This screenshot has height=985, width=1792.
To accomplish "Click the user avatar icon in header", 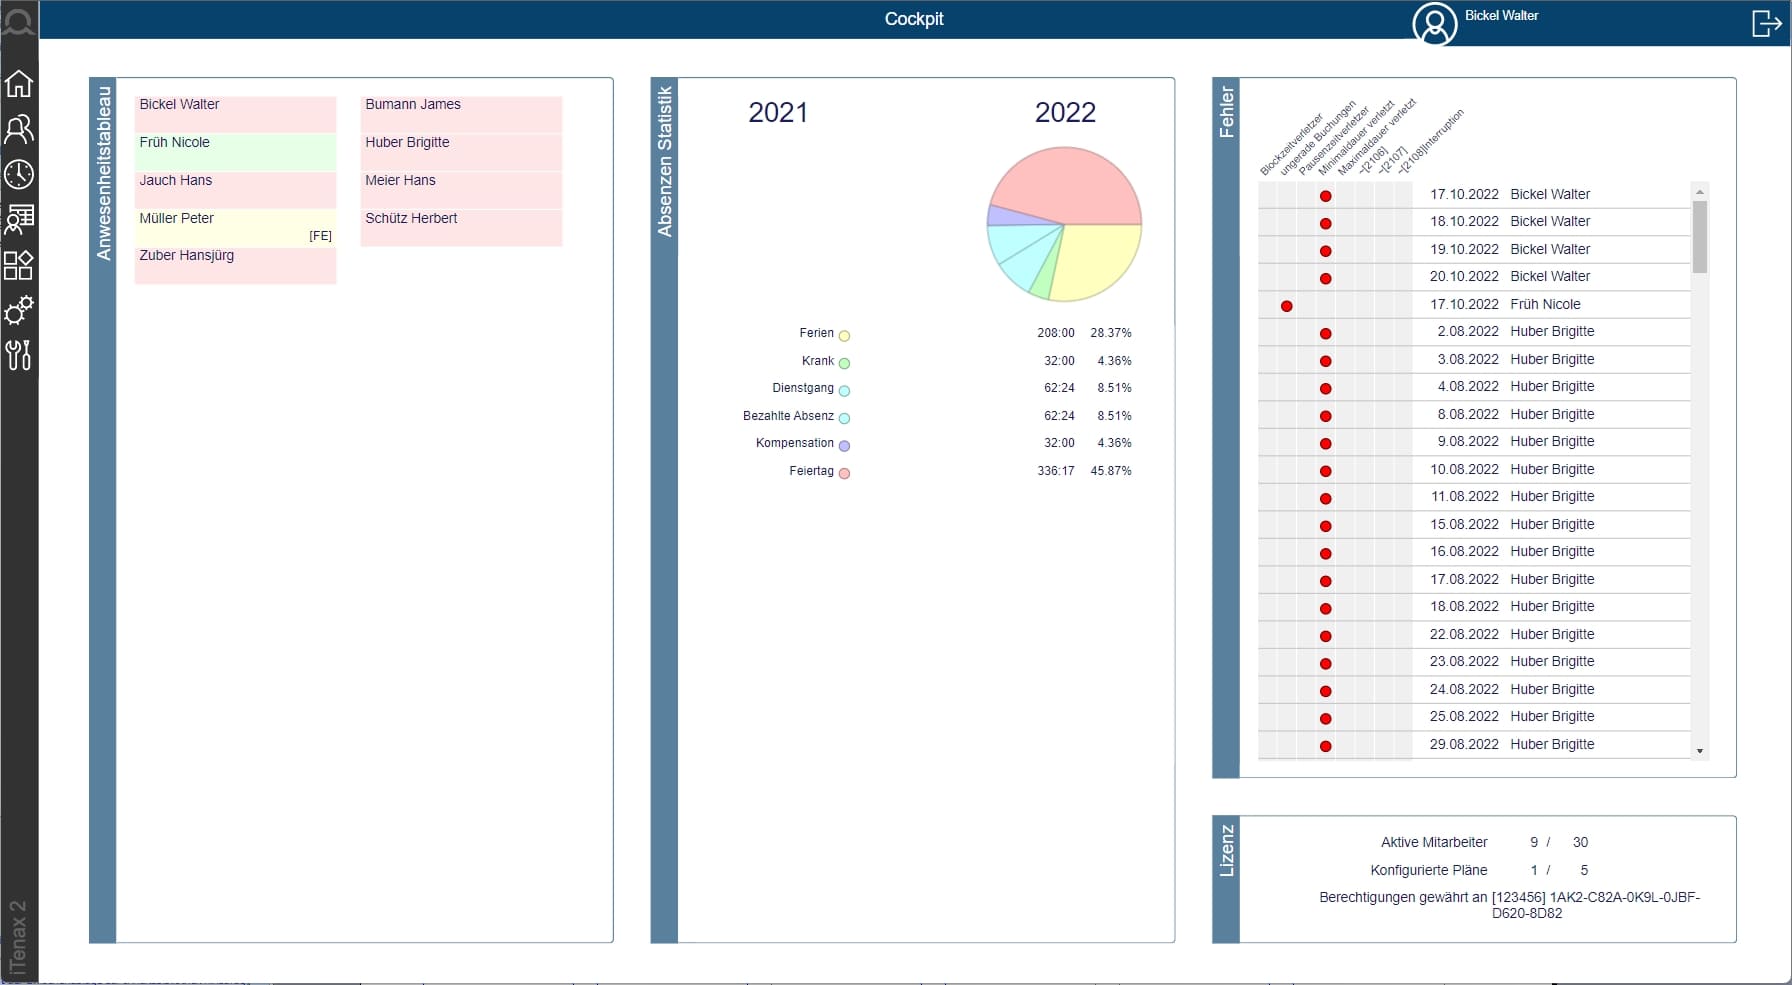I will (x=1434, y=24).
